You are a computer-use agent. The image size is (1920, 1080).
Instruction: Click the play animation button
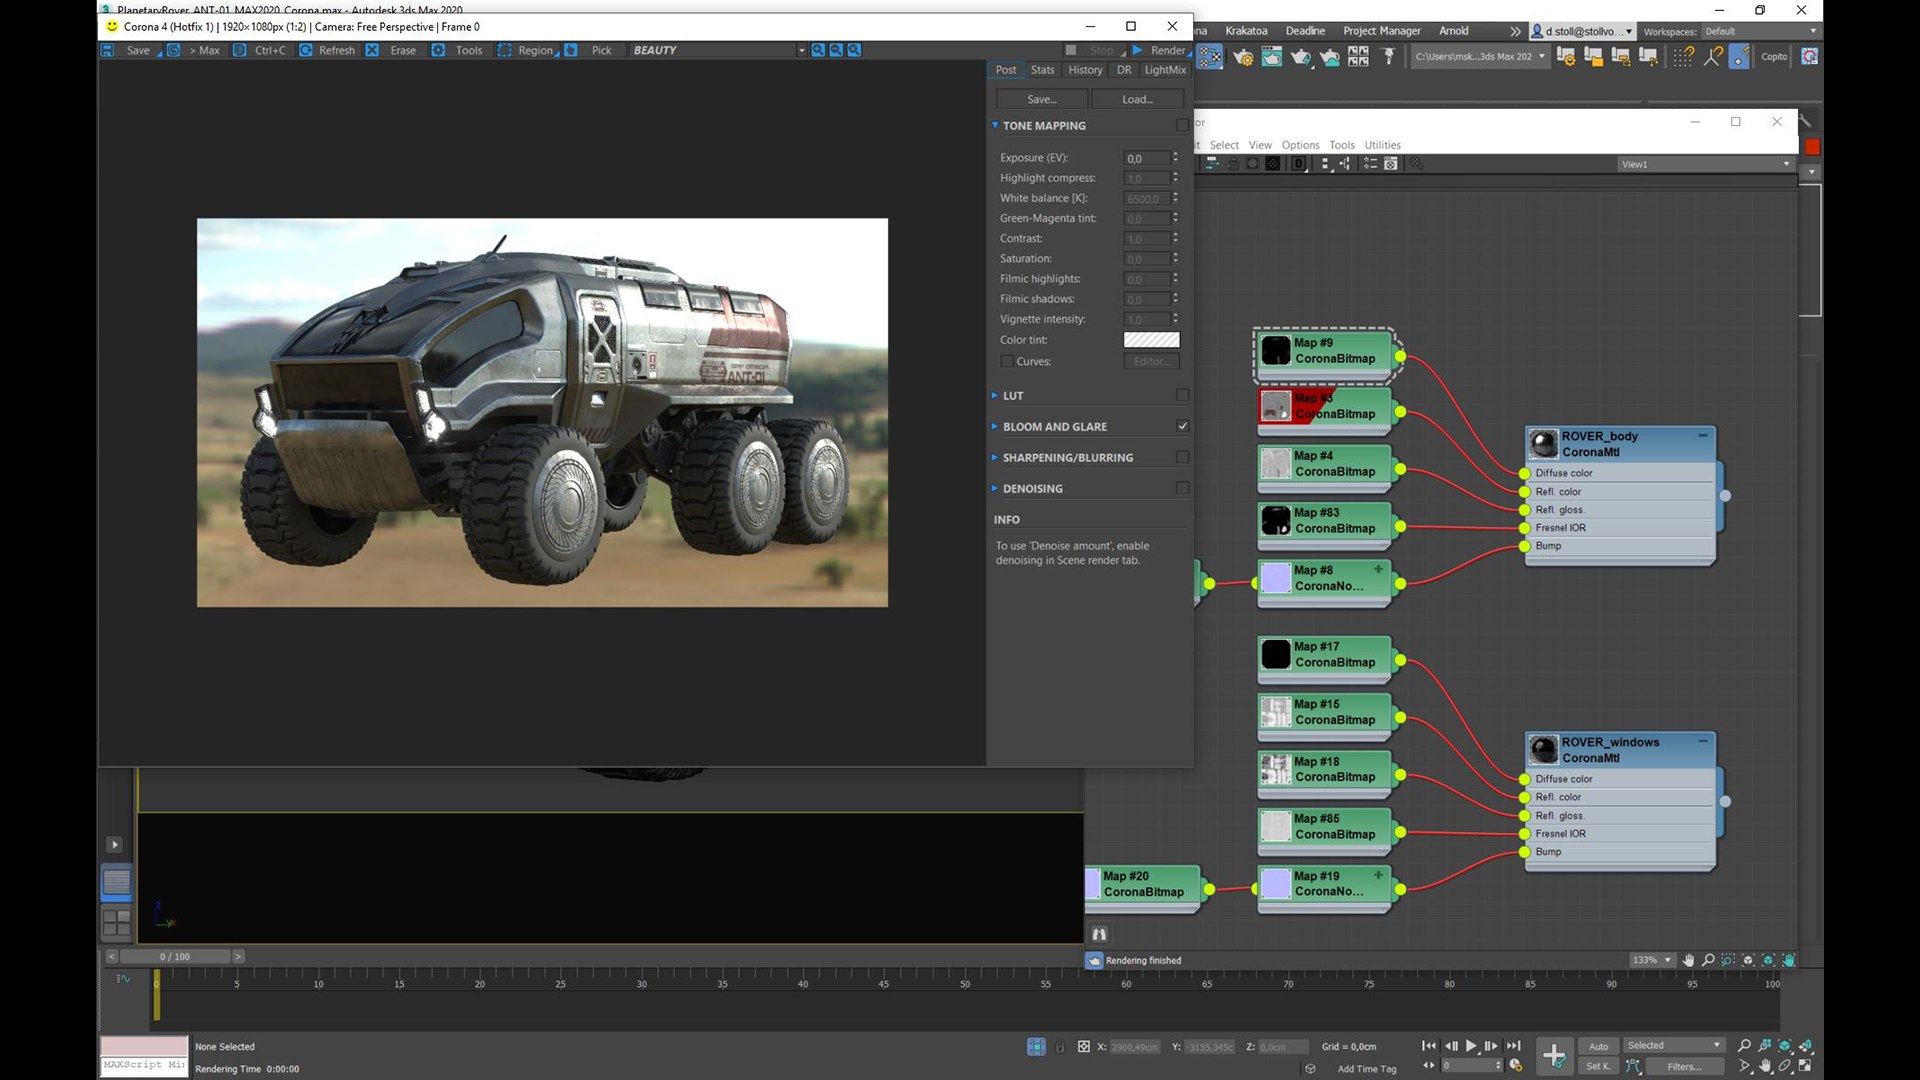tap(1471, 1046)
